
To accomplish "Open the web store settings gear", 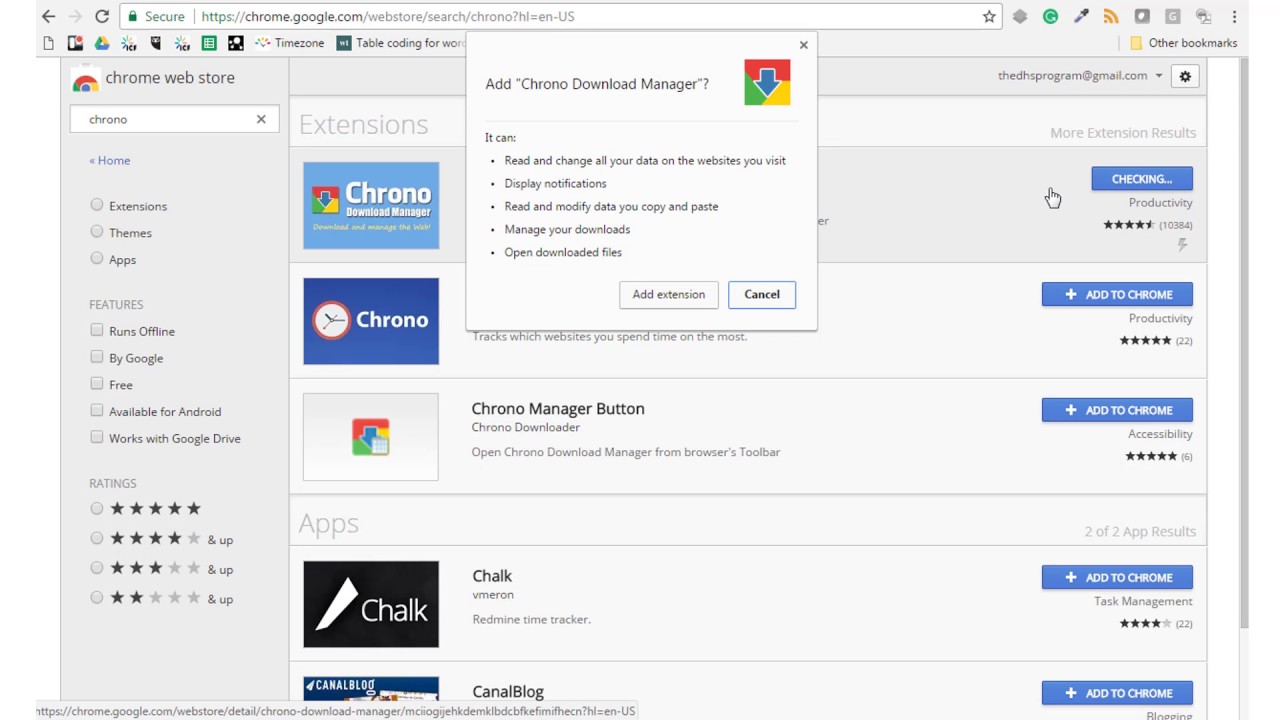I will click(x=1185, y=76).
